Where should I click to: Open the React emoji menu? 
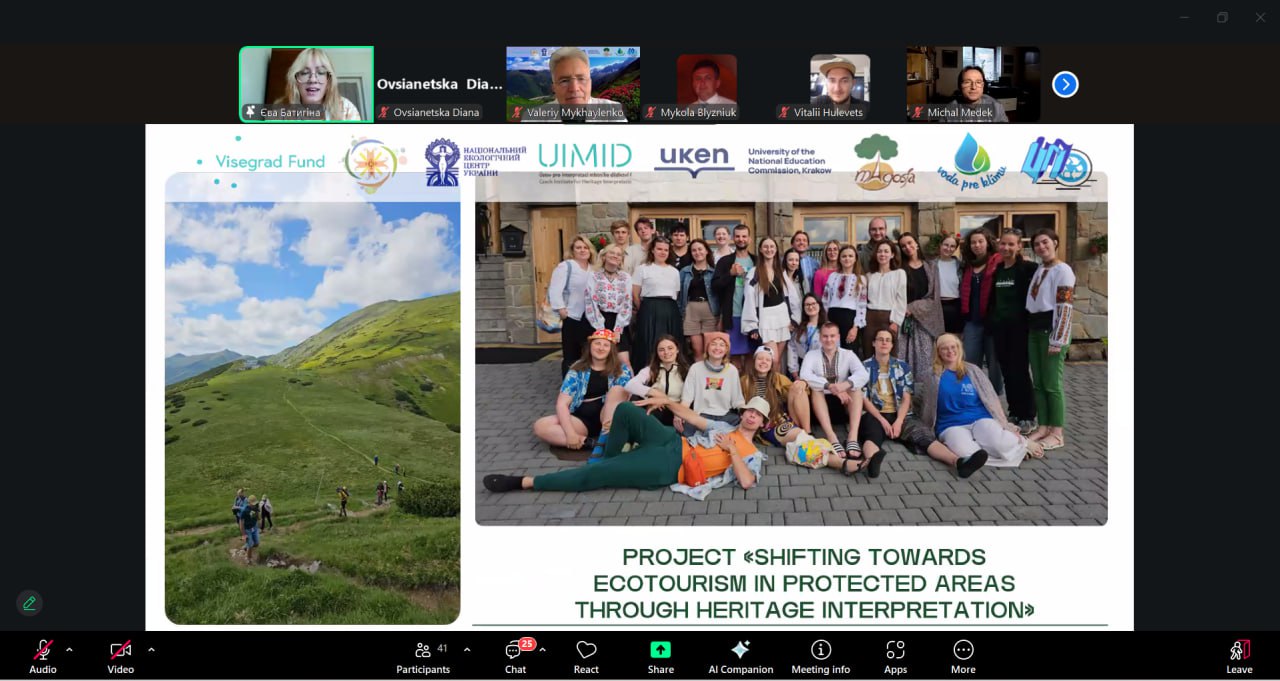click(586, 655)
